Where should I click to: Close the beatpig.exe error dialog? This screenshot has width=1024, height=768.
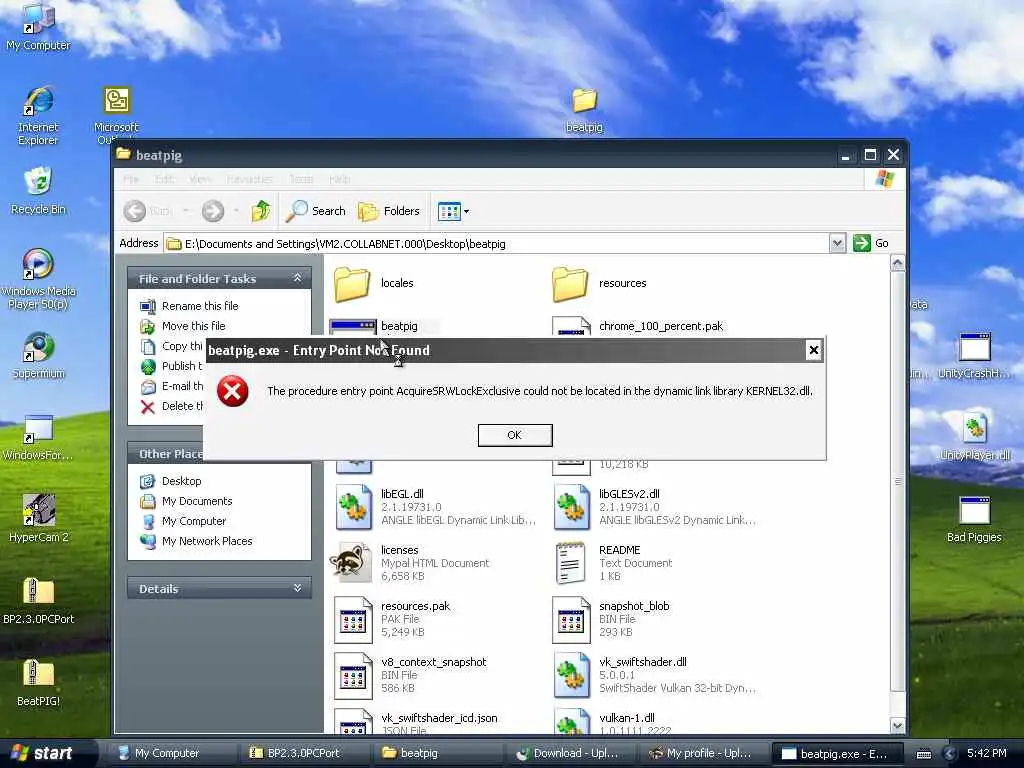click(x=814, y=350)
